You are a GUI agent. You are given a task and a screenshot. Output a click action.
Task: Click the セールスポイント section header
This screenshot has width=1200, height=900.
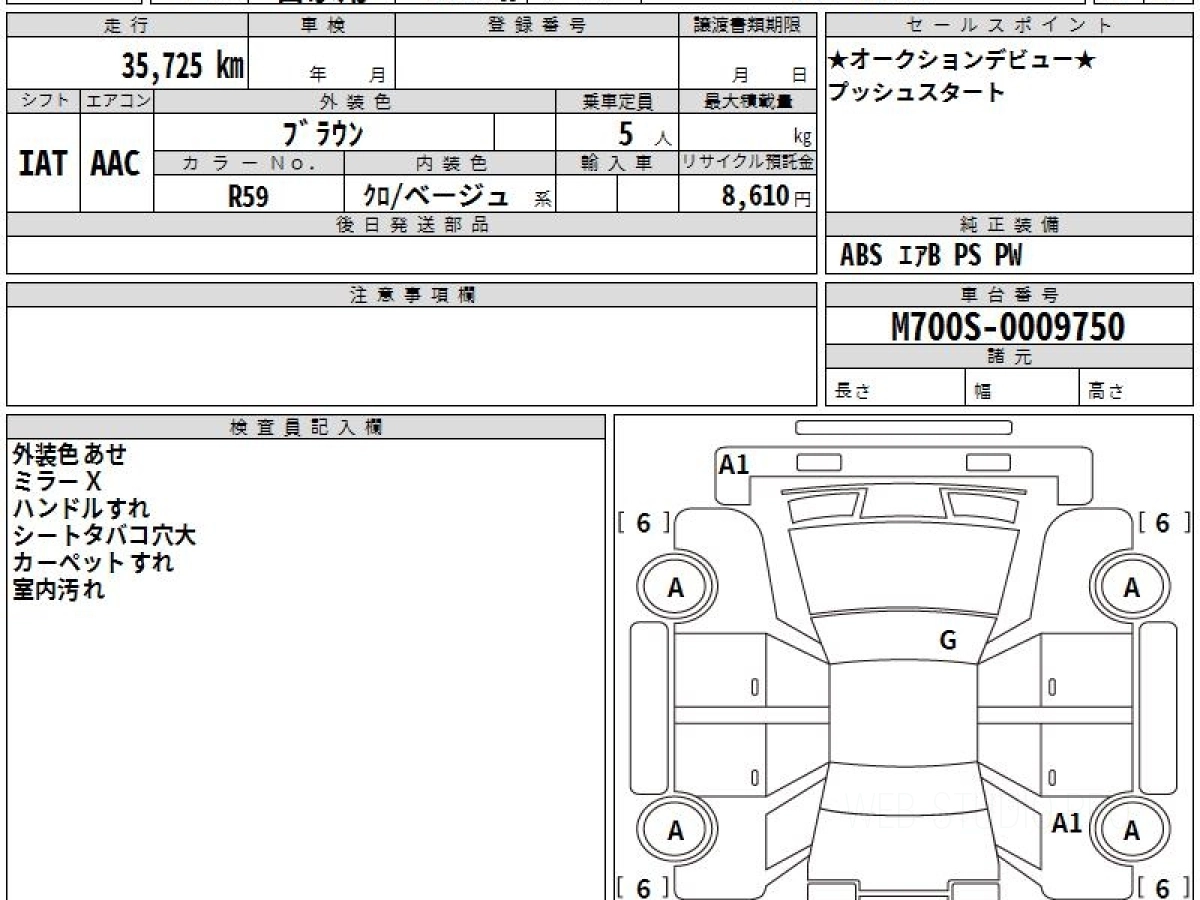tap(1010, 26)
